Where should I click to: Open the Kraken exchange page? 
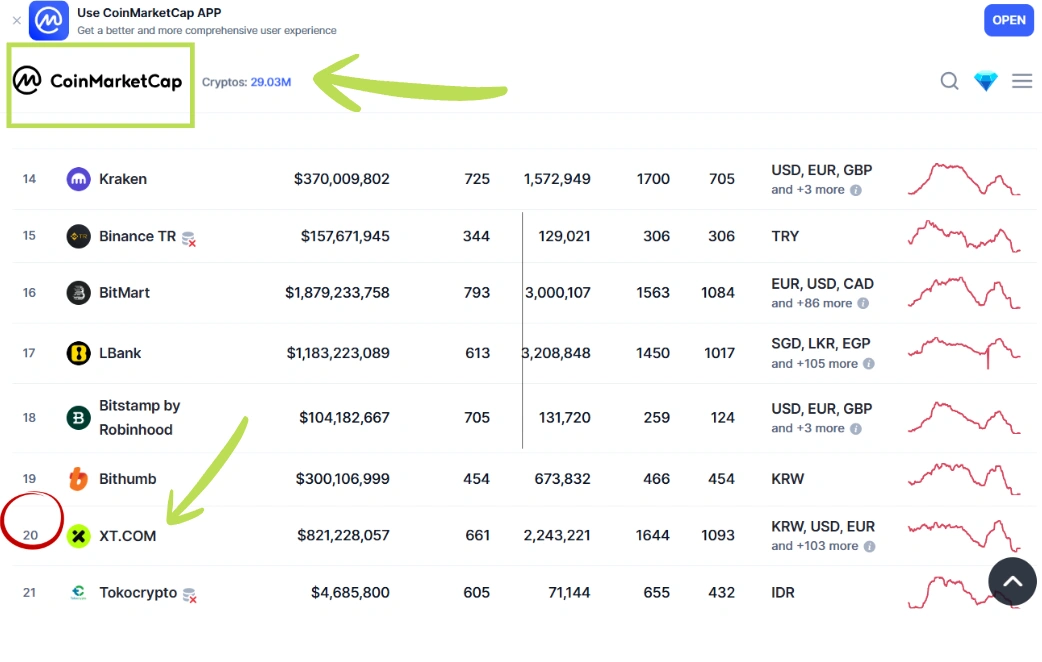point(123,179)
